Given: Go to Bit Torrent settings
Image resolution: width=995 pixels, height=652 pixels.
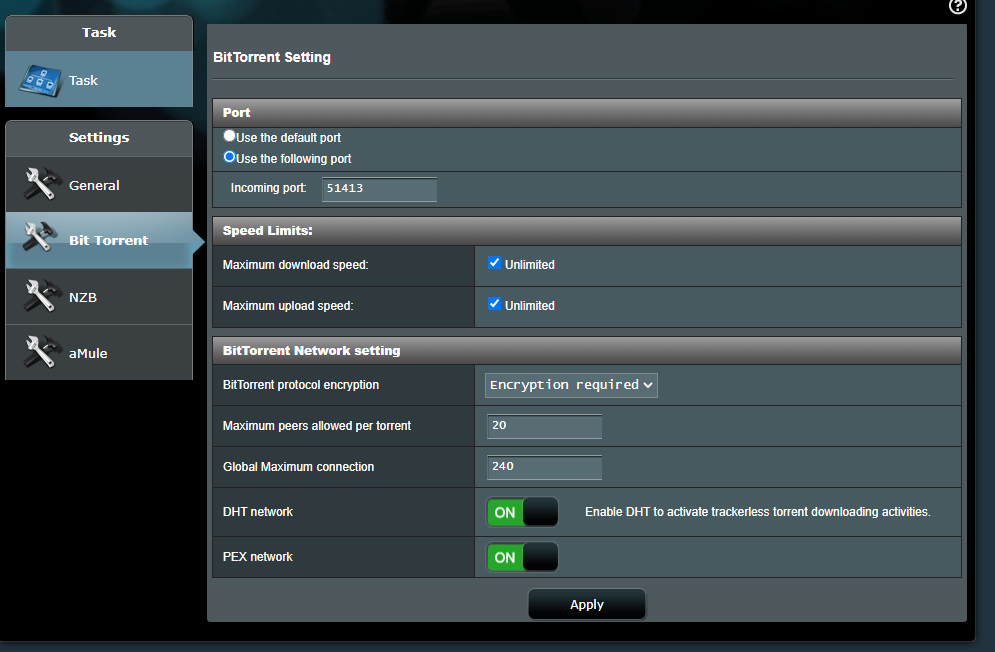Looking at the screenshot, I should [99, 240].
